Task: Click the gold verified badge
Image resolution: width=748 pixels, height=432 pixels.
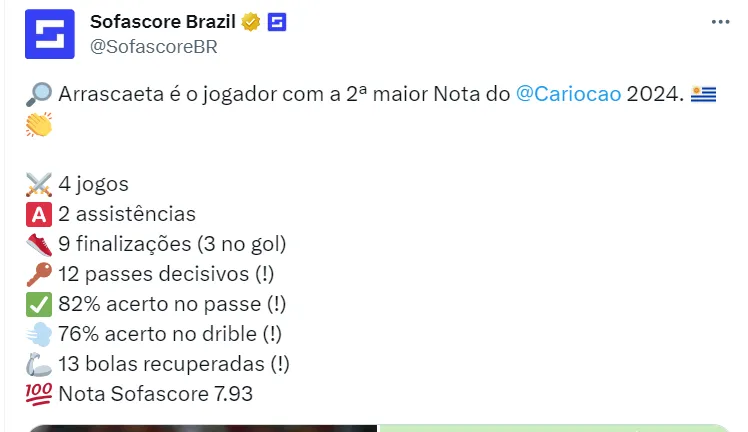Action: pos(251,22)
